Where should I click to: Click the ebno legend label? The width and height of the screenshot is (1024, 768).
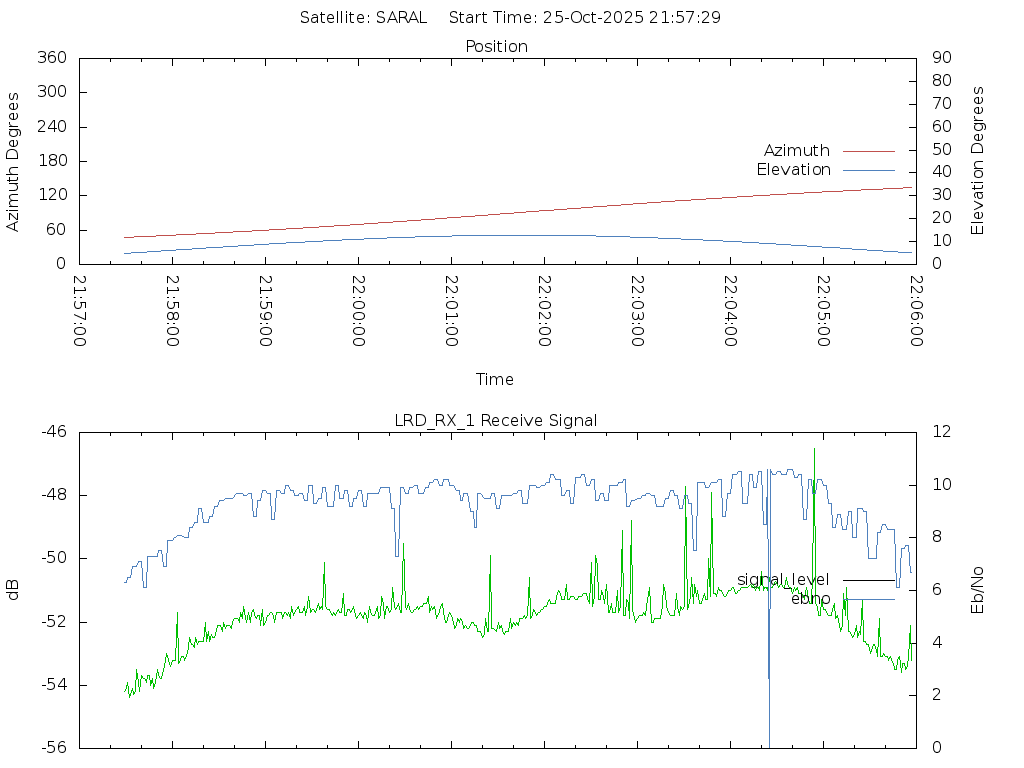[x=810, y=598]
